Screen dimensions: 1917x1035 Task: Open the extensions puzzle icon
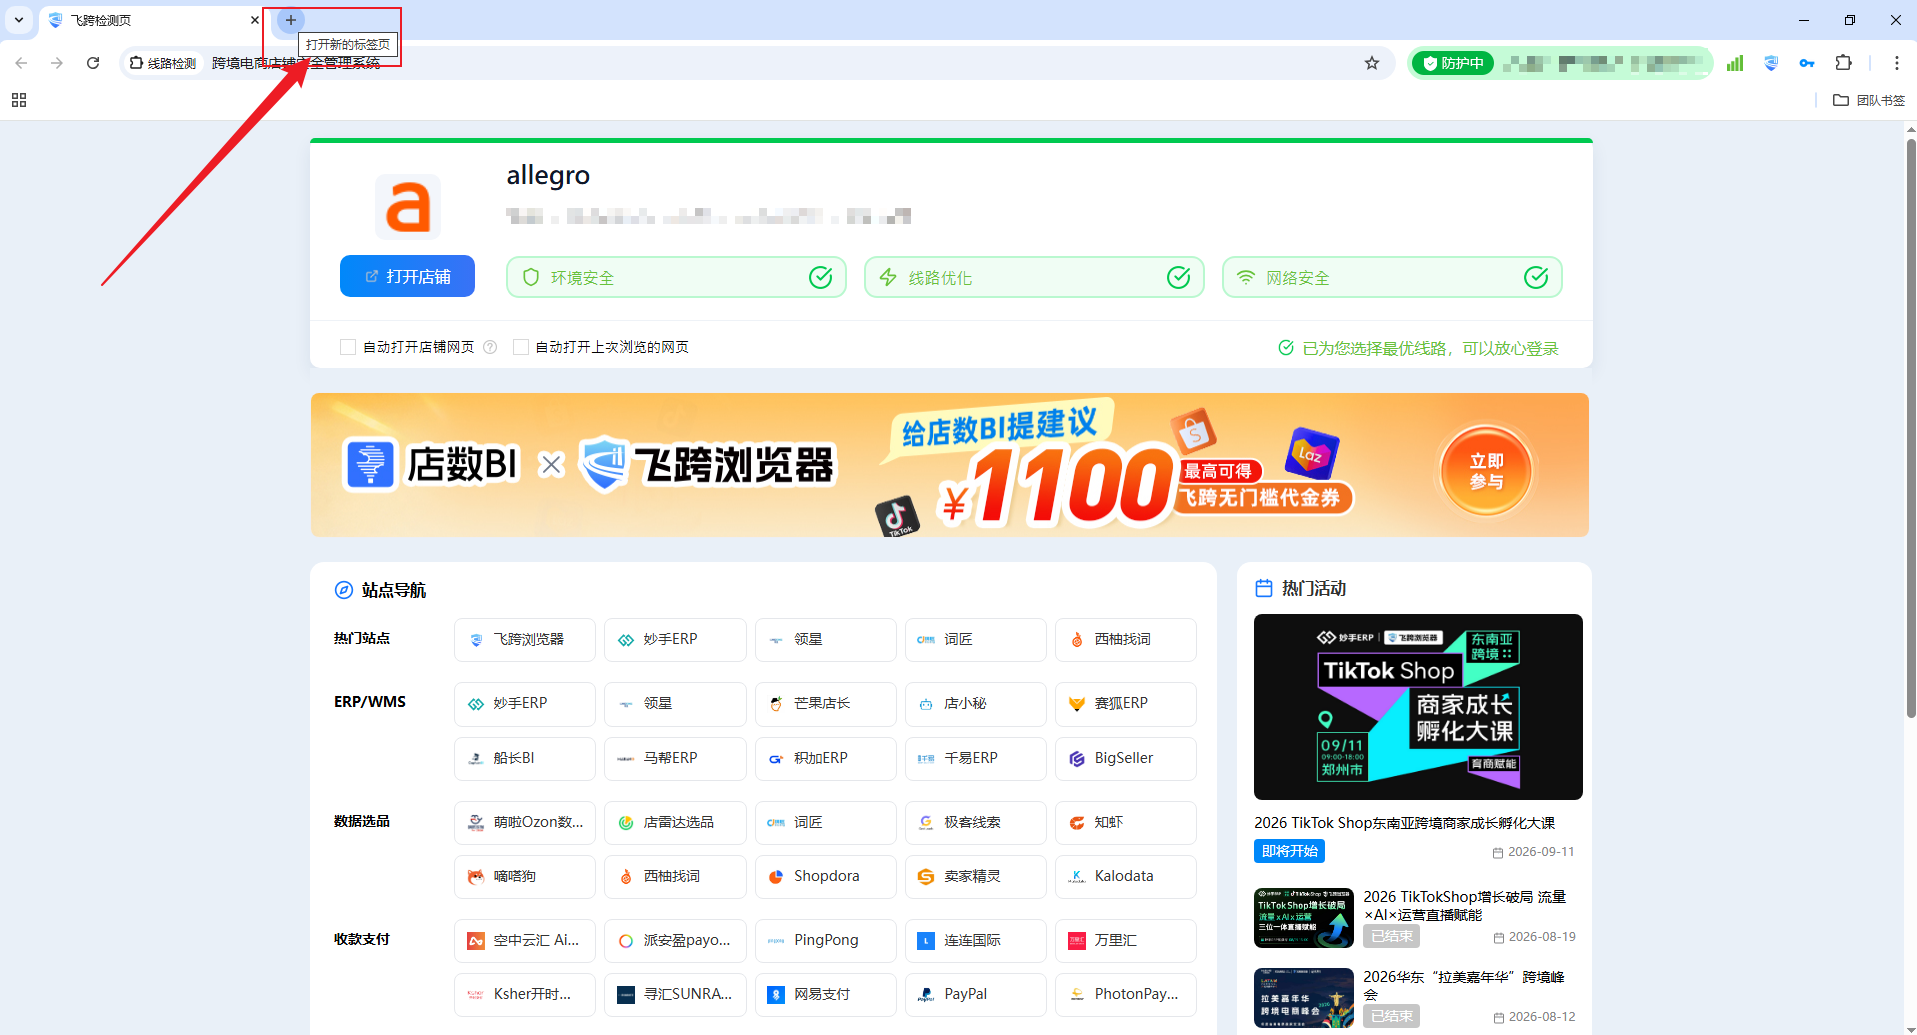tap(1843, 63)
